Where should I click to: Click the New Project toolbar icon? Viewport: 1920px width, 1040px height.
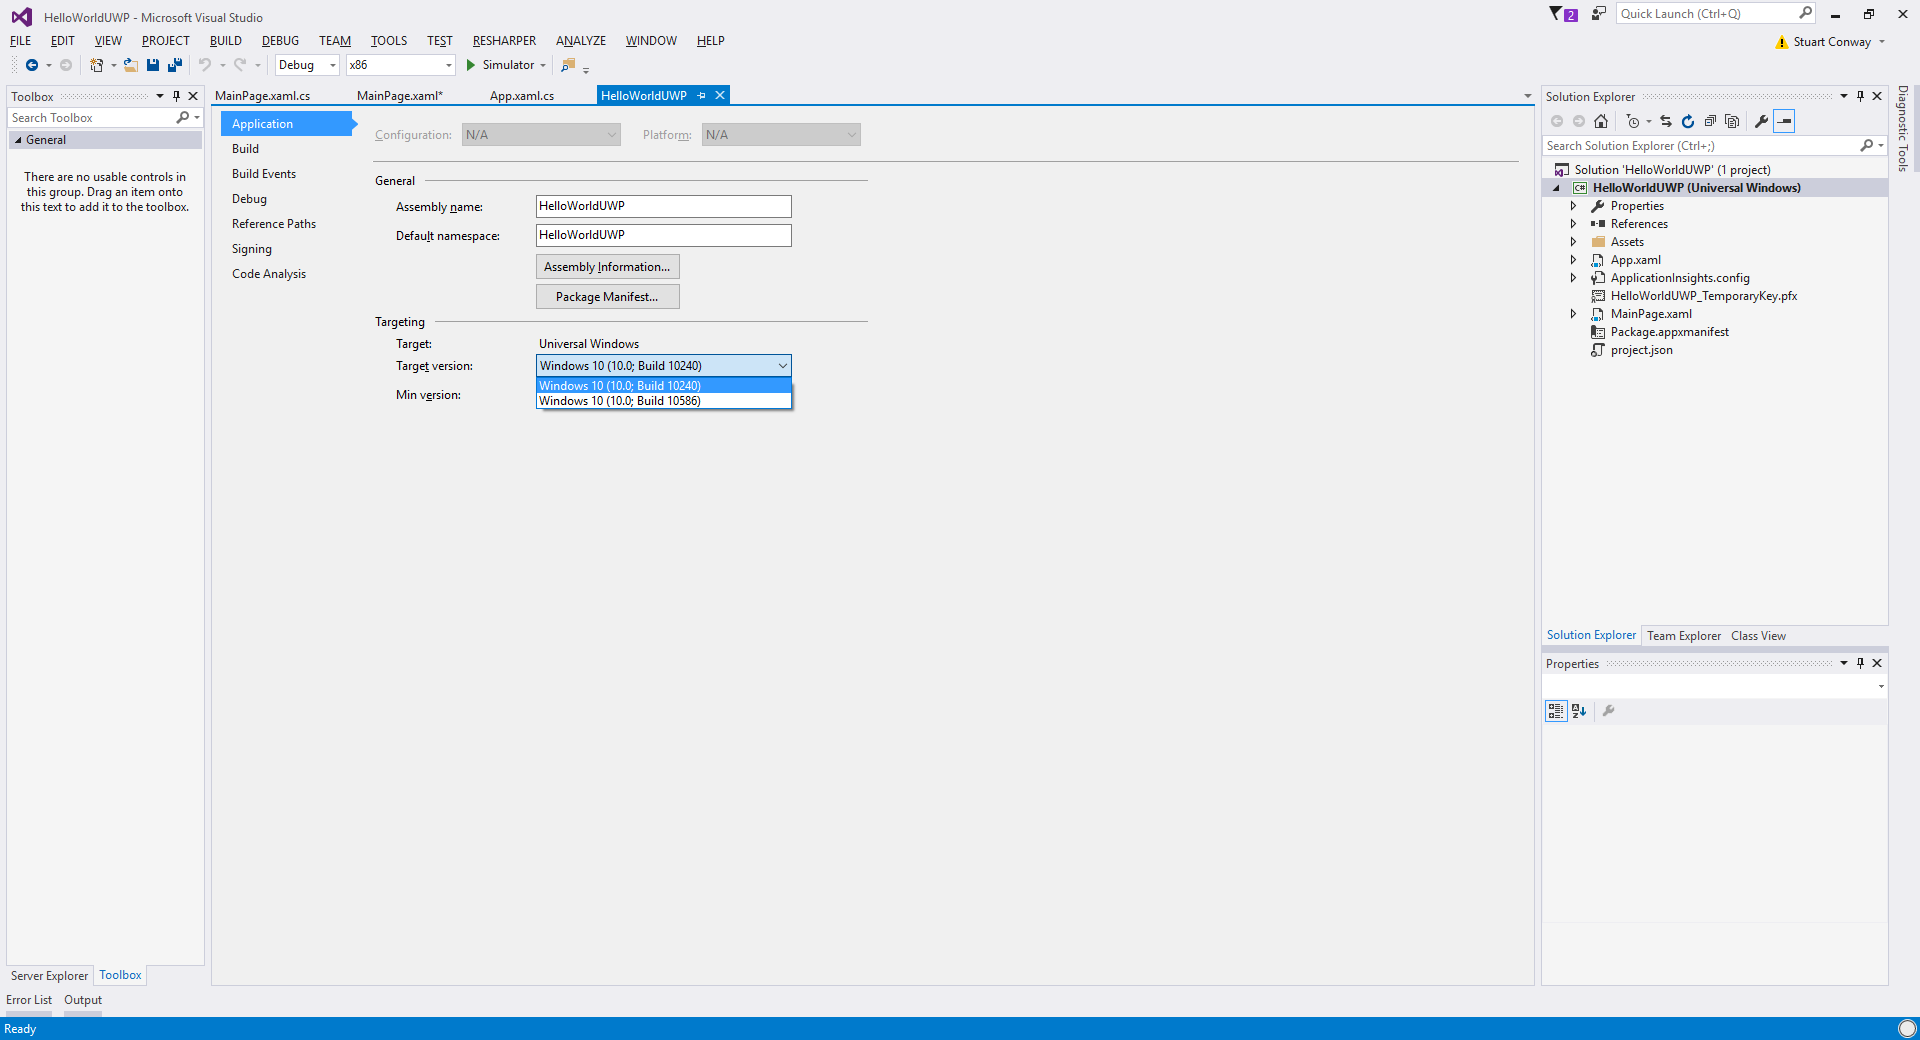pyautogui.click(x=97, y=65)
